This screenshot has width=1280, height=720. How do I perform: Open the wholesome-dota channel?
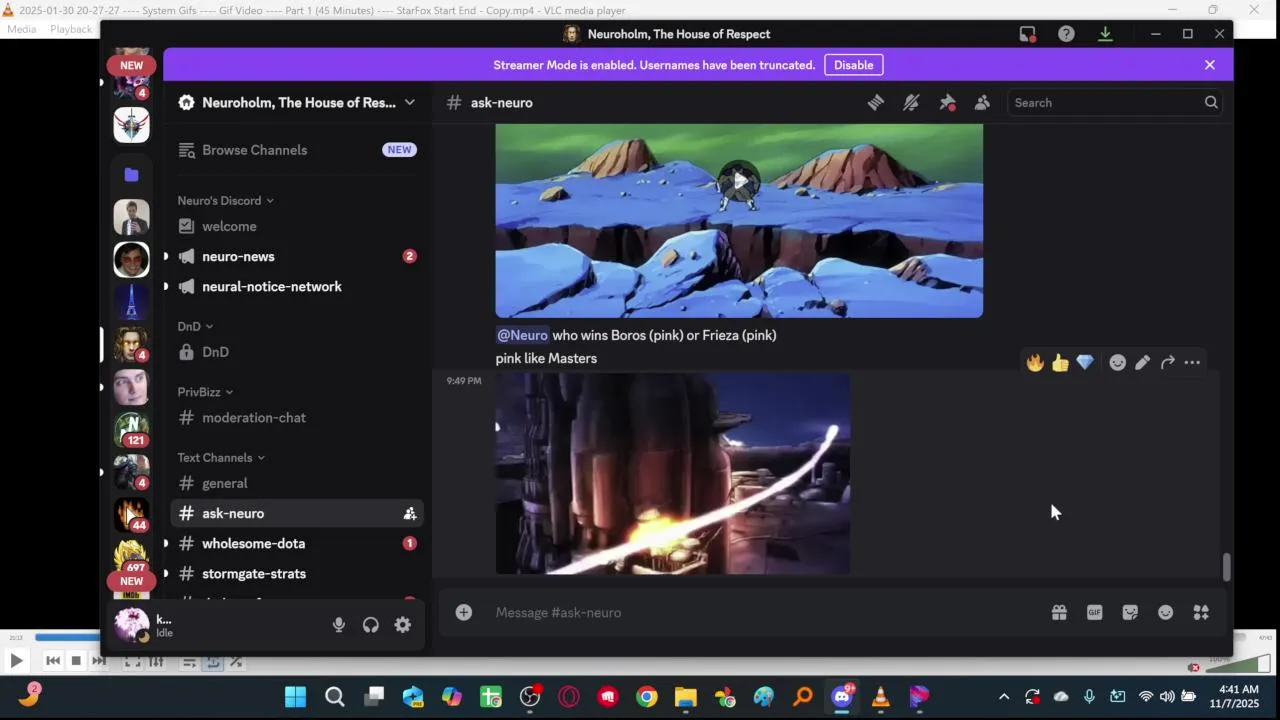point(297,544)
